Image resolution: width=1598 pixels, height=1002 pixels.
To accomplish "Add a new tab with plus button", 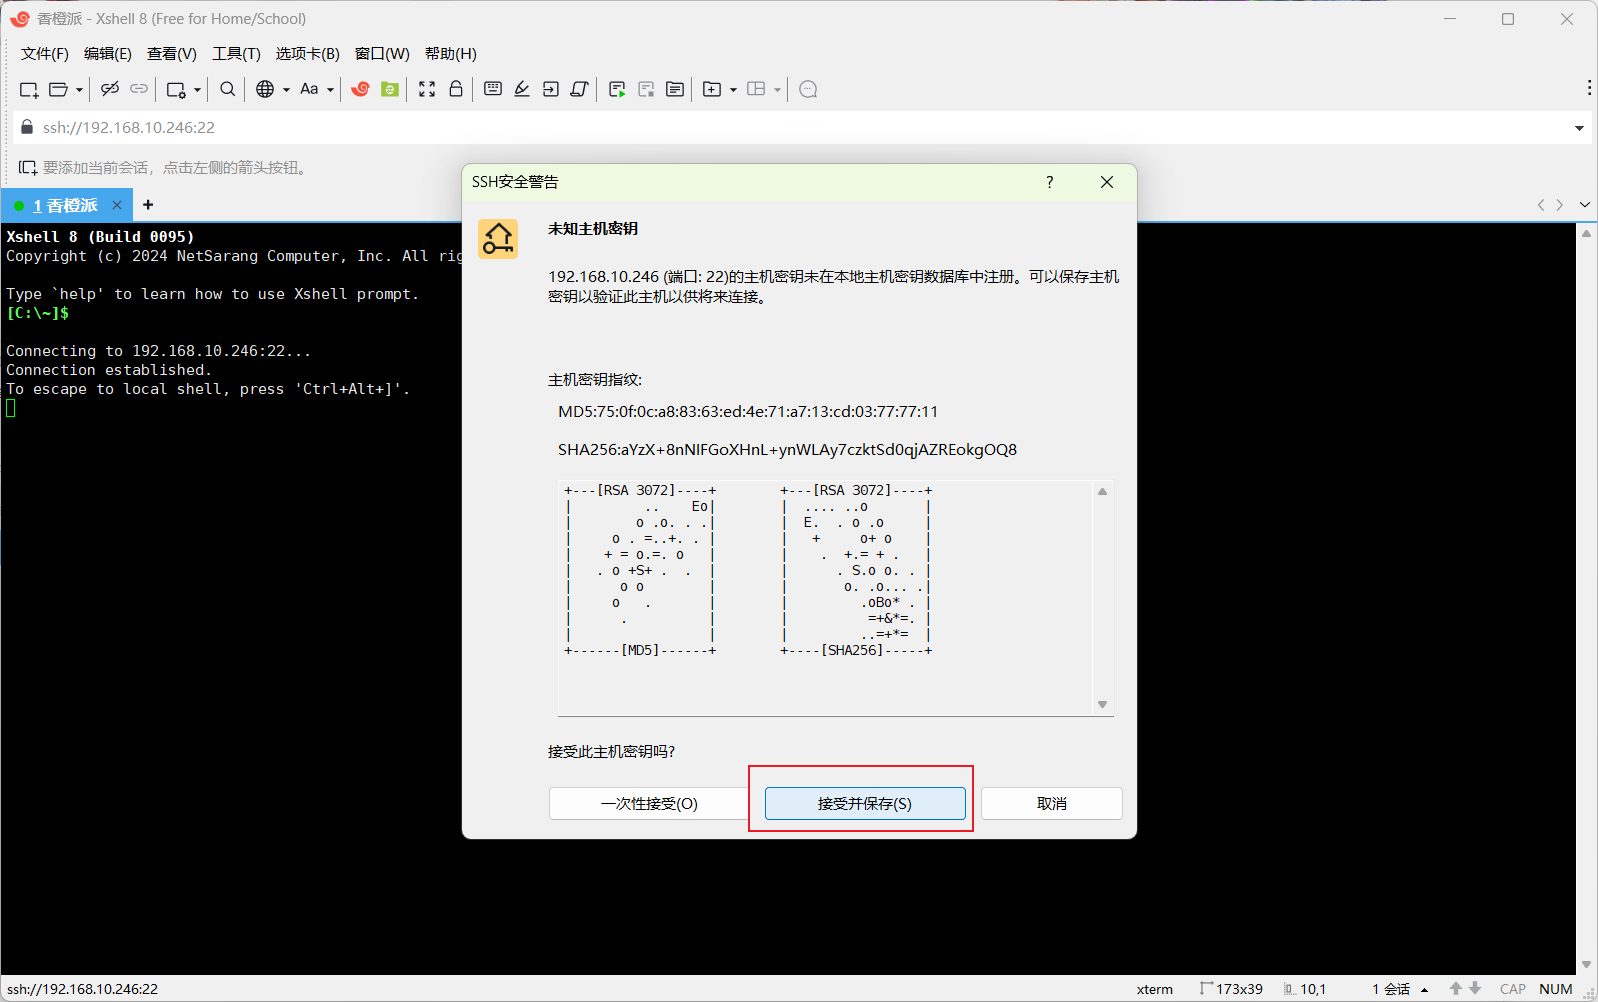I will point(148,205).
